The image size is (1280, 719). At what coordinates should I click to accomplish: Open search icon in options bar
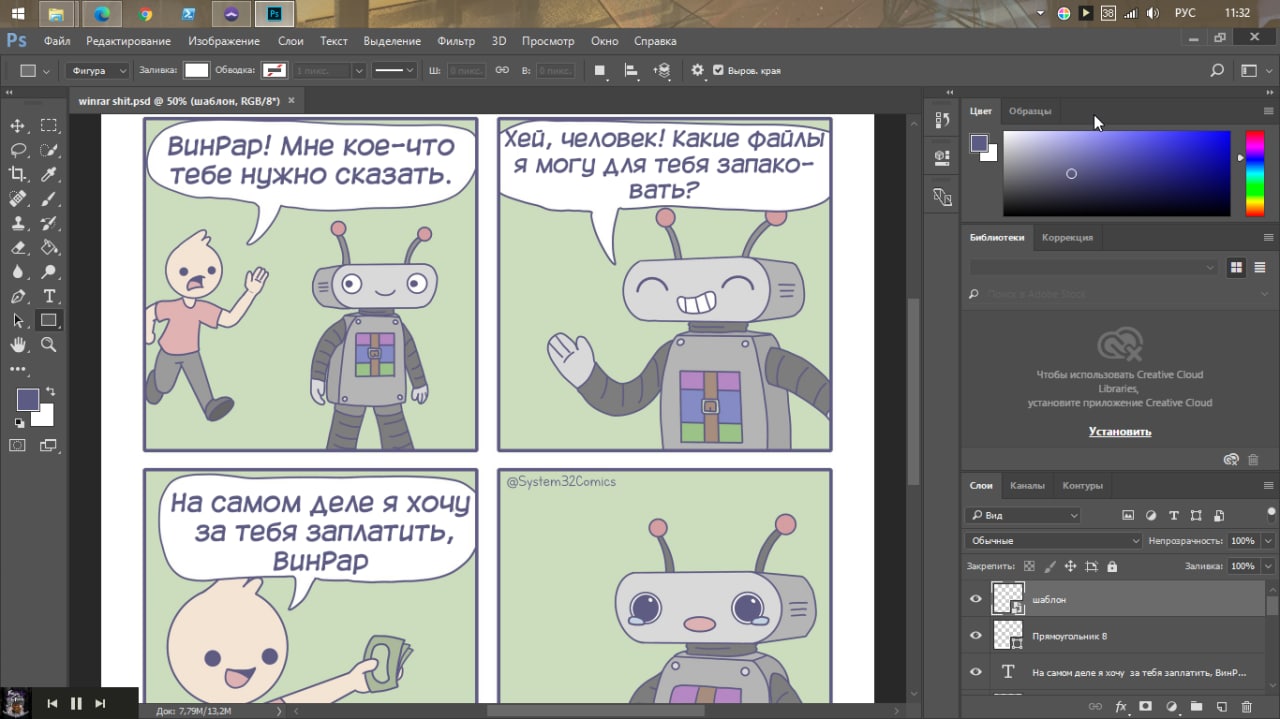click(x=1217, y=71)
